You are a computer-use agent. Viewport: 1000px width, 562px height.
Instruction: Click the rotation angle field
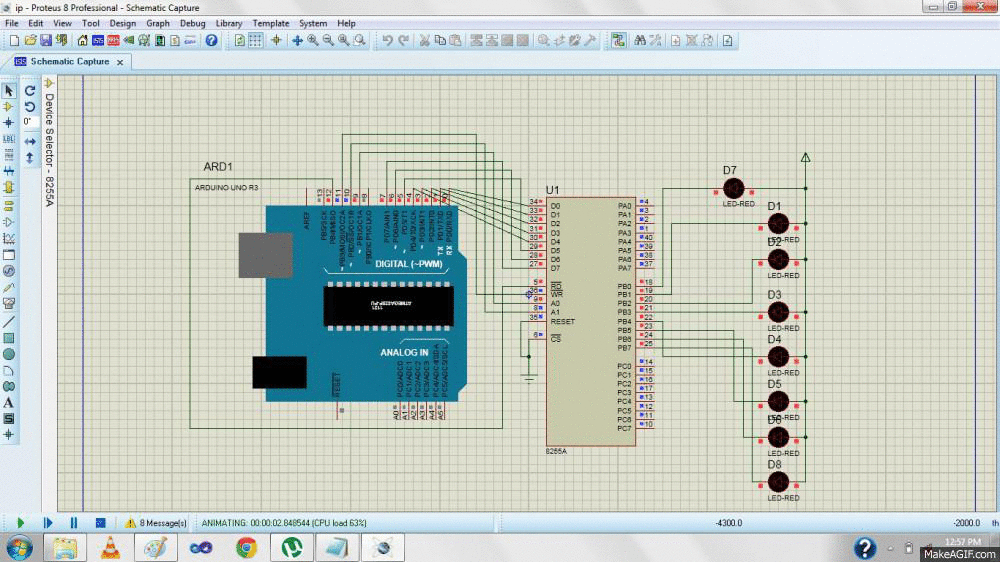30,121
